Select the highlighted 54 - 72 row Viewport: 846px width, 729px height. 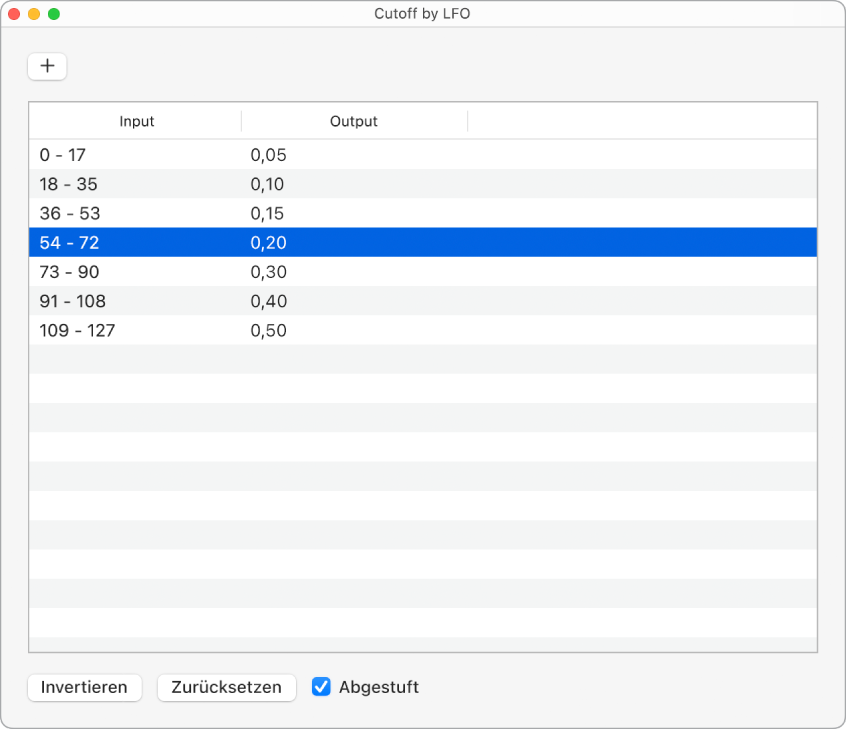coord(70,242)
